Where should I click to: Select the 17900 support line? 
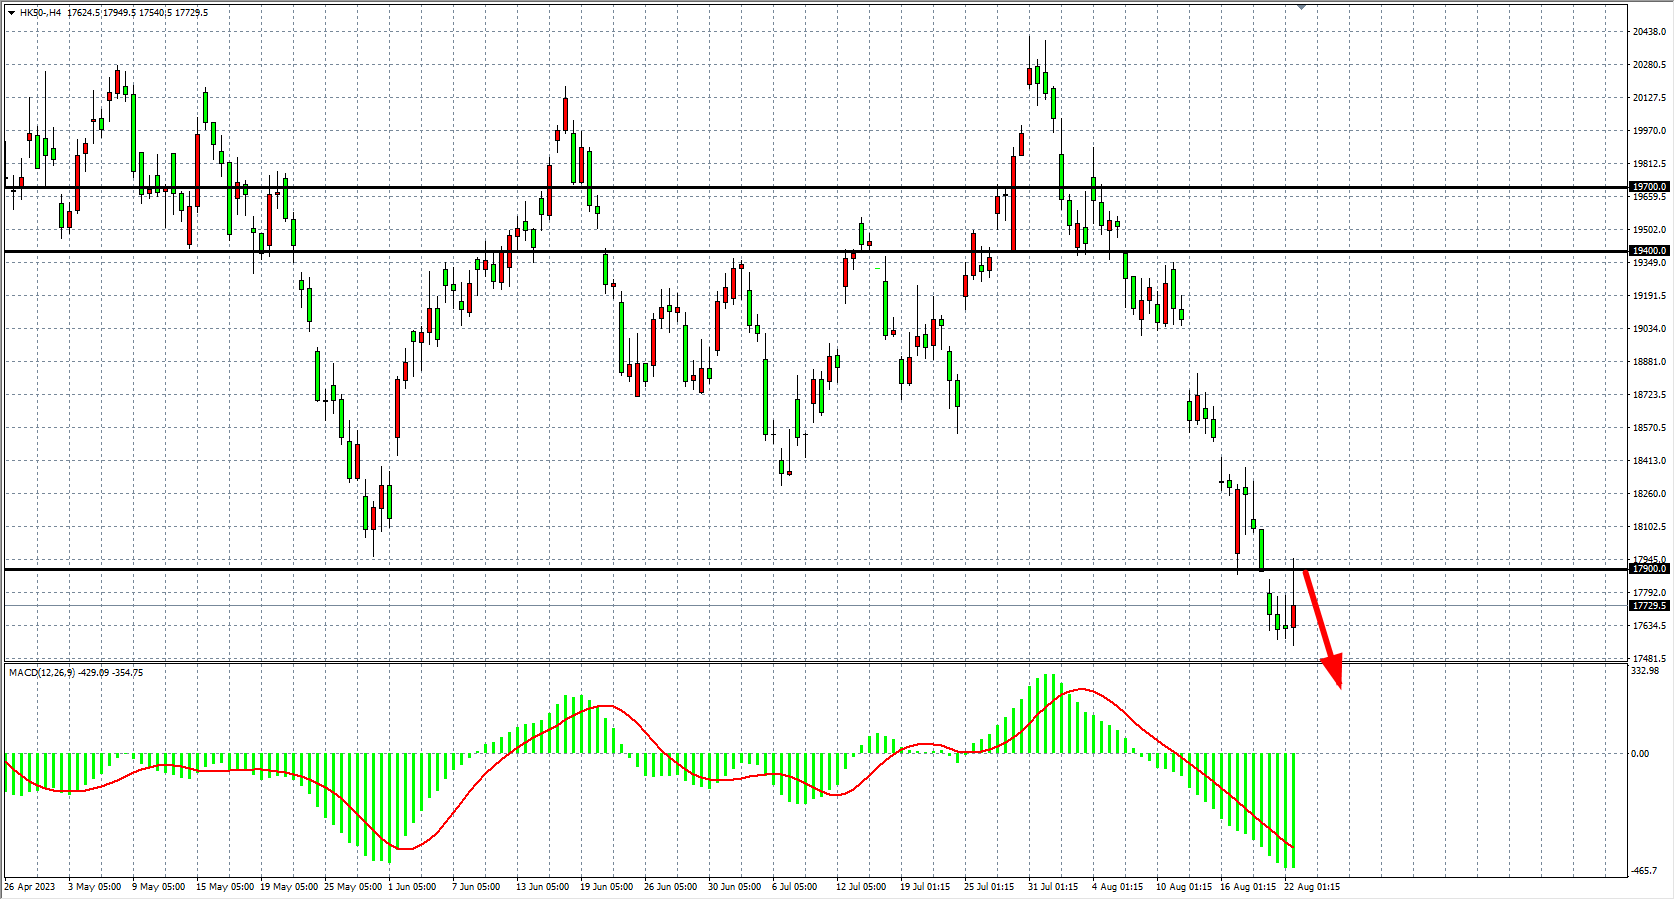coord(700,569)
